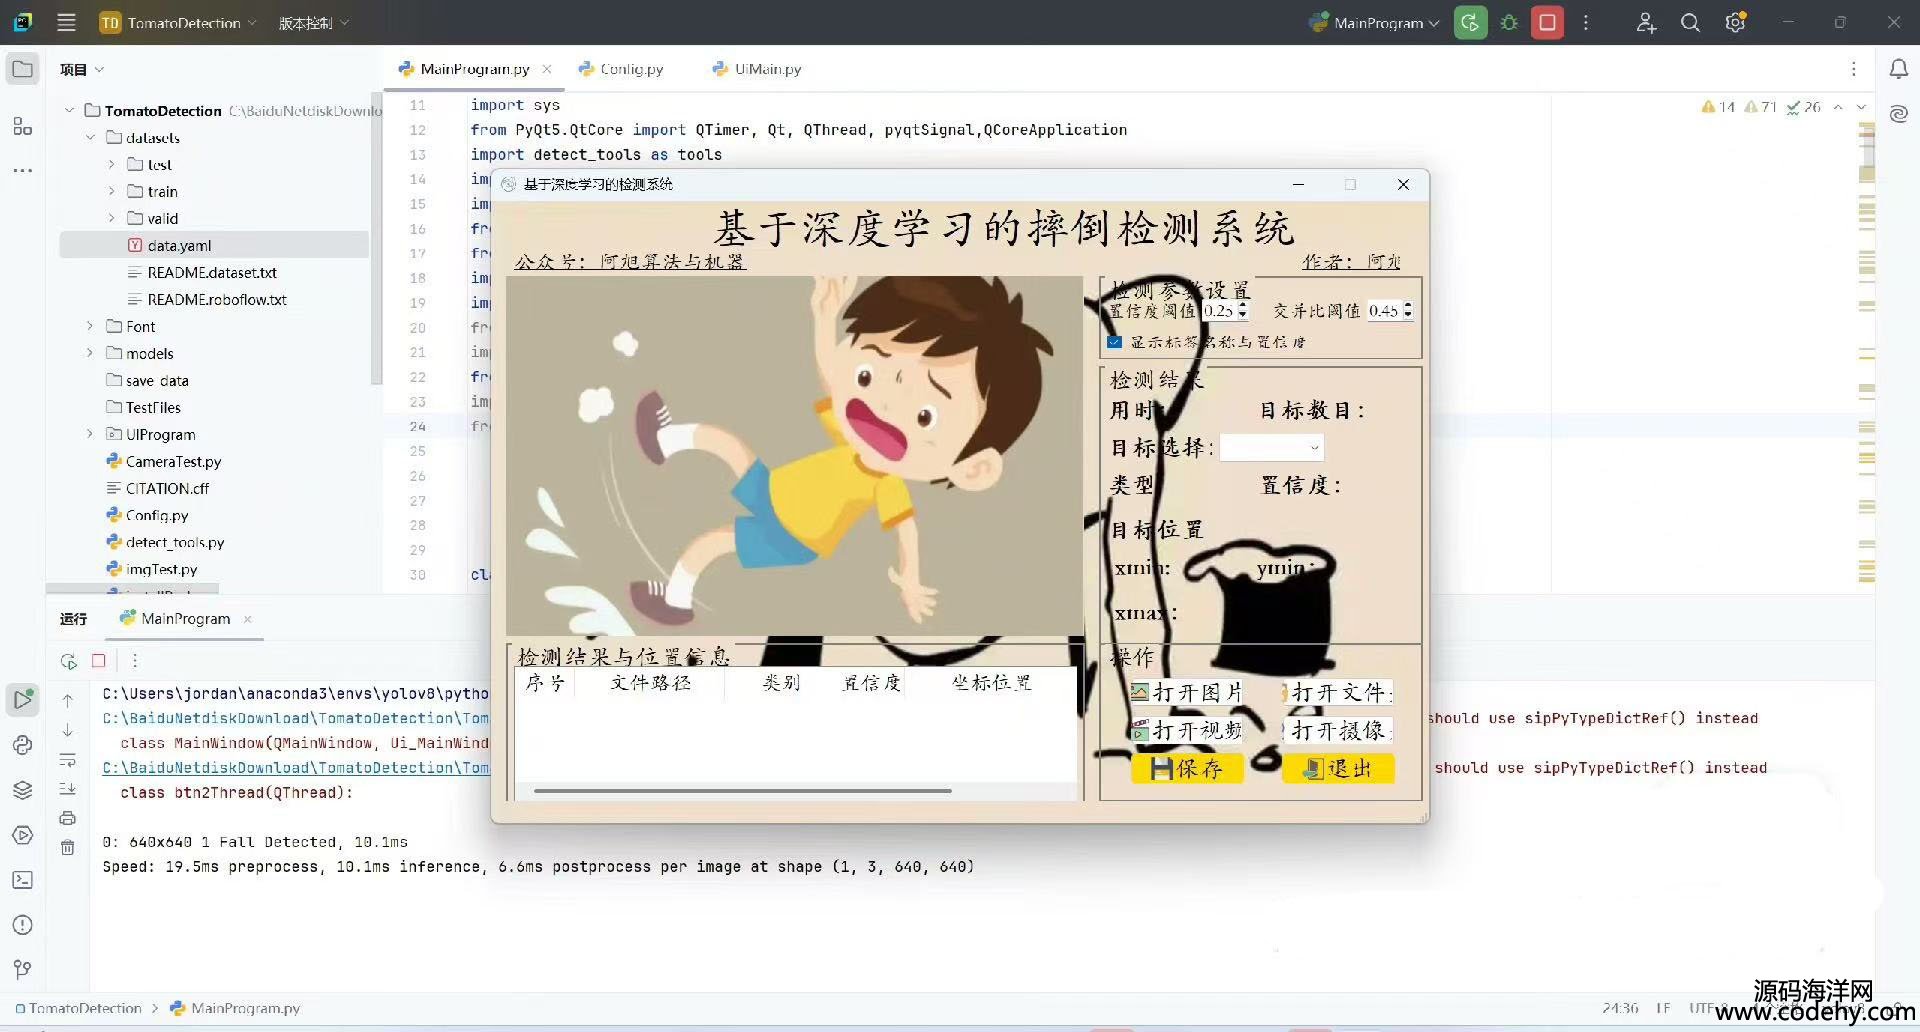The width and height of the screenshot is (1920, 1032).
Task: Open the Notifications bell icon
Action: coord(1898,69)
